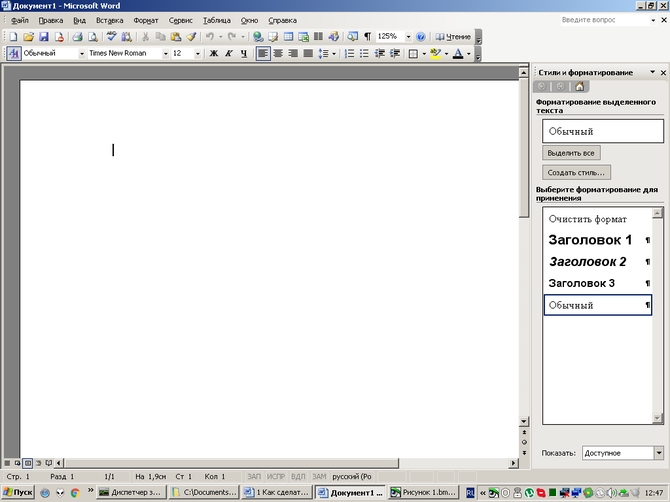This screenshot has height=502, width=670.
Task: Open the font color picker arrow
Action: pos(469,53)
